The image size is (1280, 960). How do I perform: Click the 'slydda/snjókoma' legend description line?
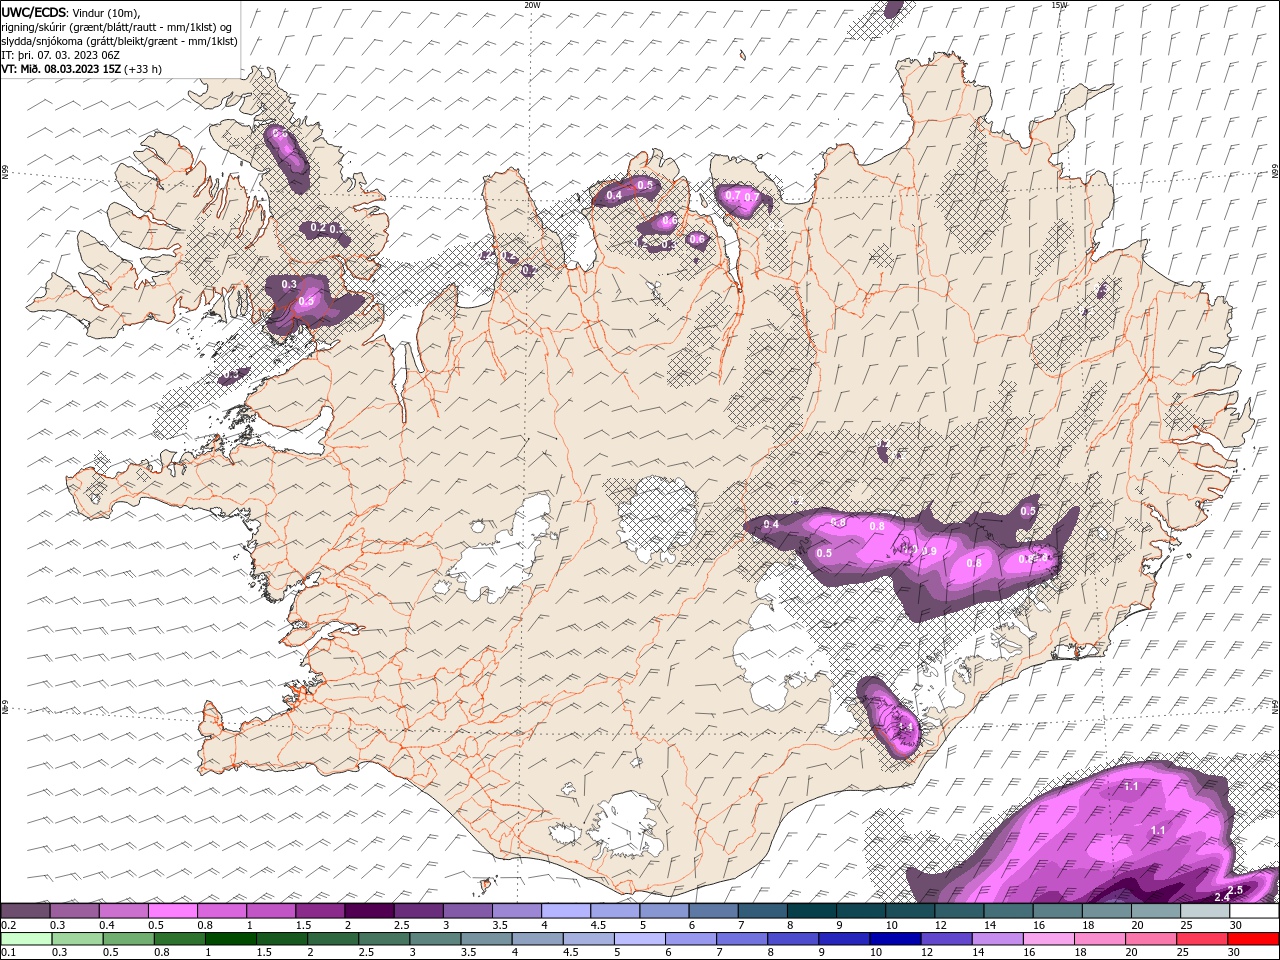coord(120,41)
